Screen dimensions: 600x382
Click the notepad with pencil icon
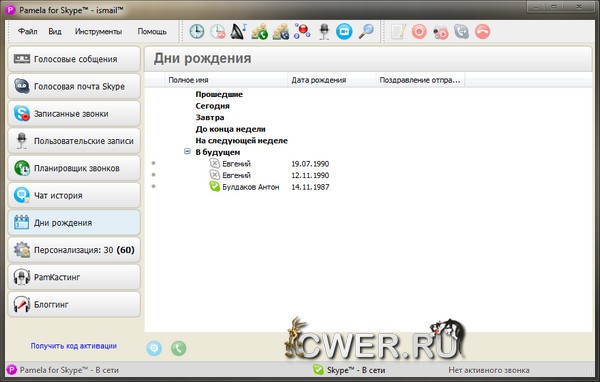tap(398, 31)
